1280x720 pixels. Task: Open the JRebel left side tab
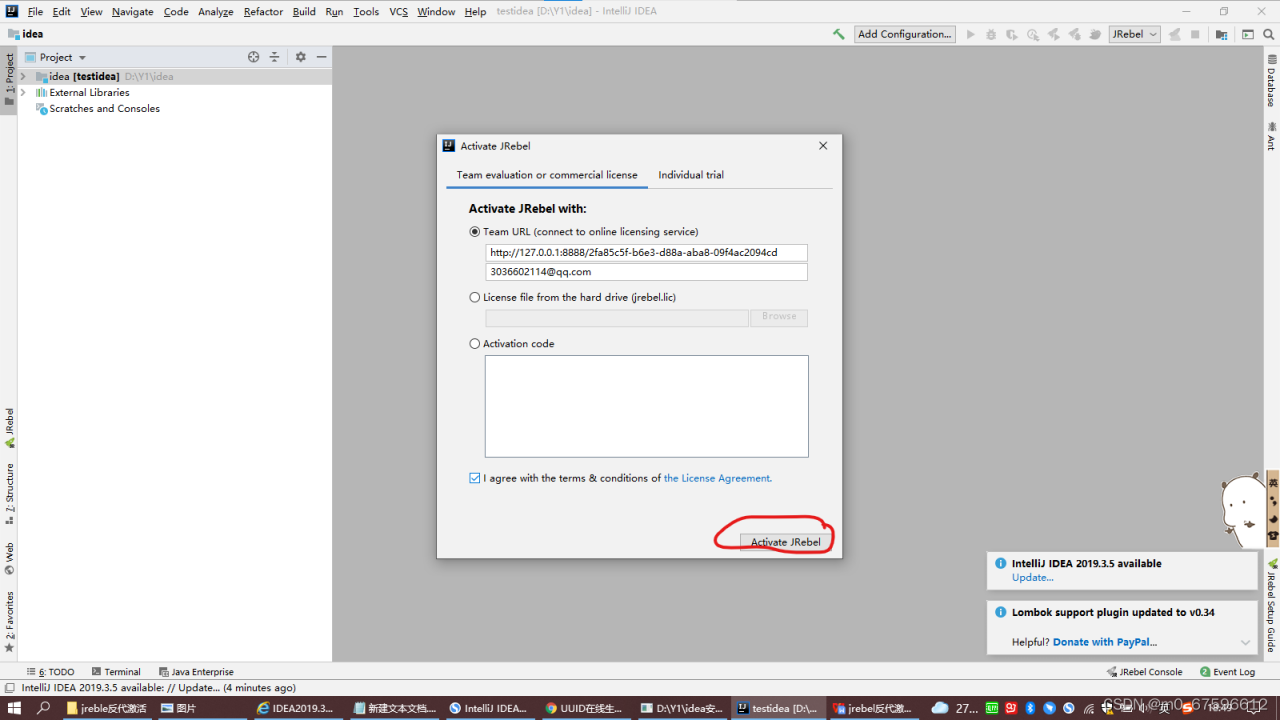coord(9,428)
